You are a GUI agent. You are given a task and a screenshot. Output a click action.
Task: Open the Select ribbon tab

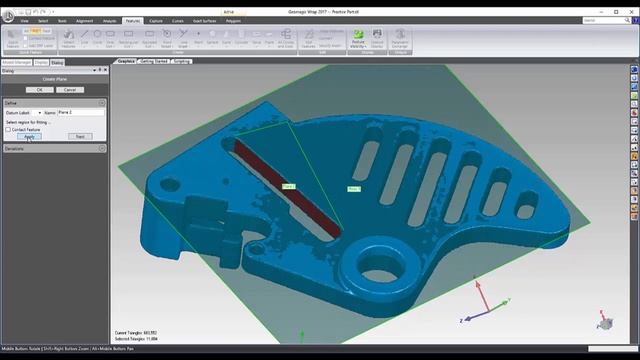coord(43,21)
